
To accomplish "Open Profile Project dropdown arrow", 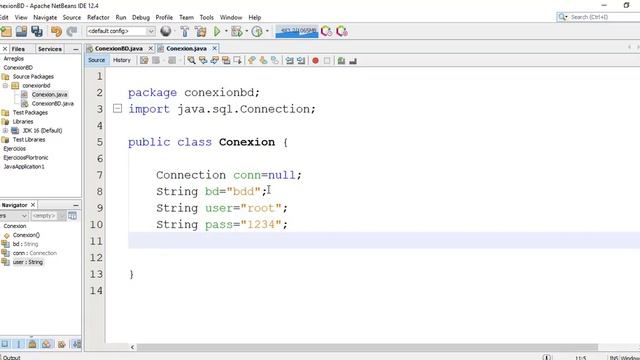I will point(267,31).
